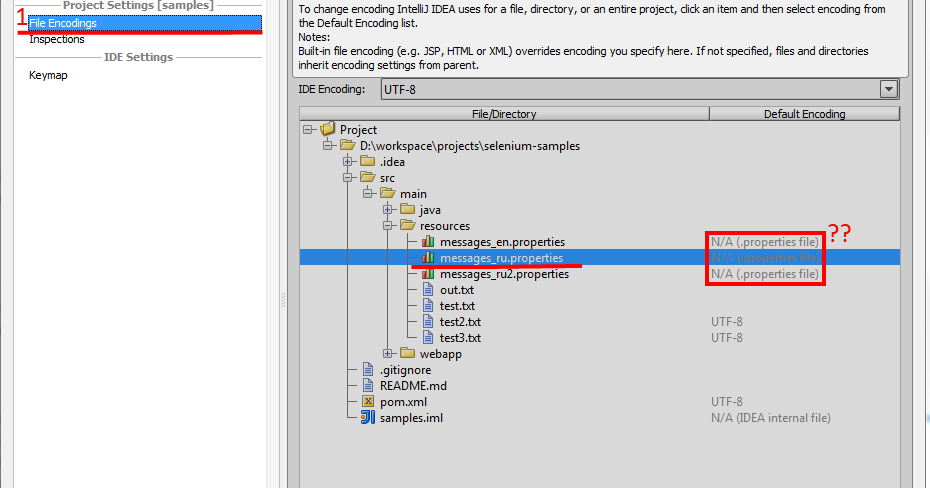Click the Default Encoding column header
930x488 pixels.
tap(804, 114)
